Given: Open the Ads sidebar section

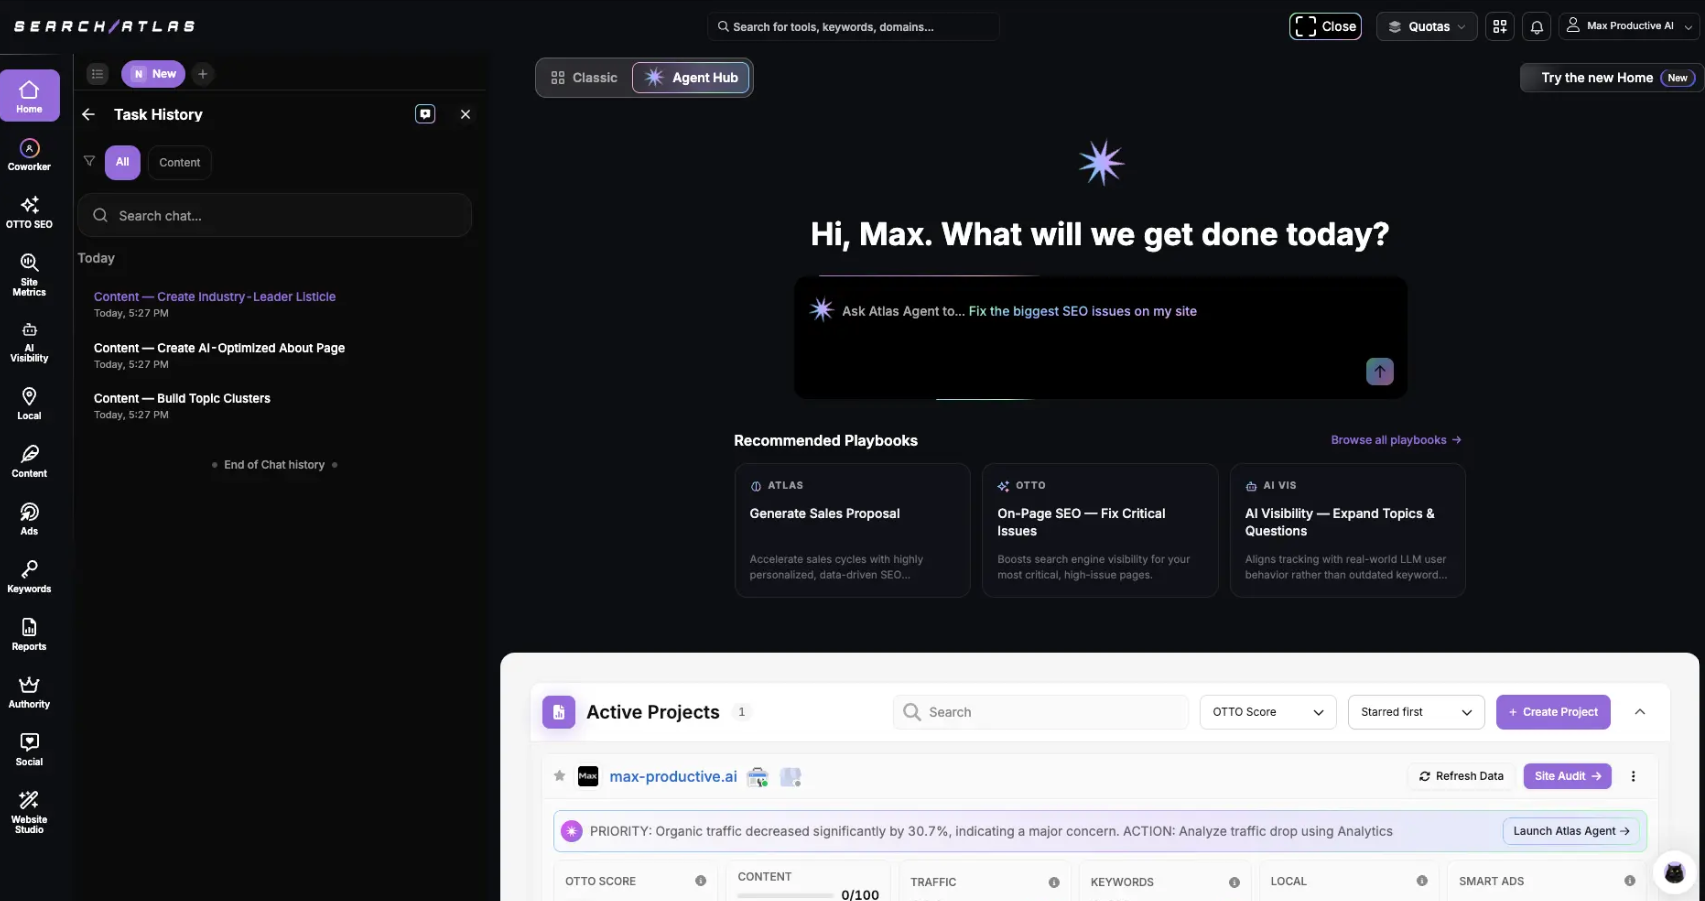Looking at the screenshot, I should click(29, 519).
